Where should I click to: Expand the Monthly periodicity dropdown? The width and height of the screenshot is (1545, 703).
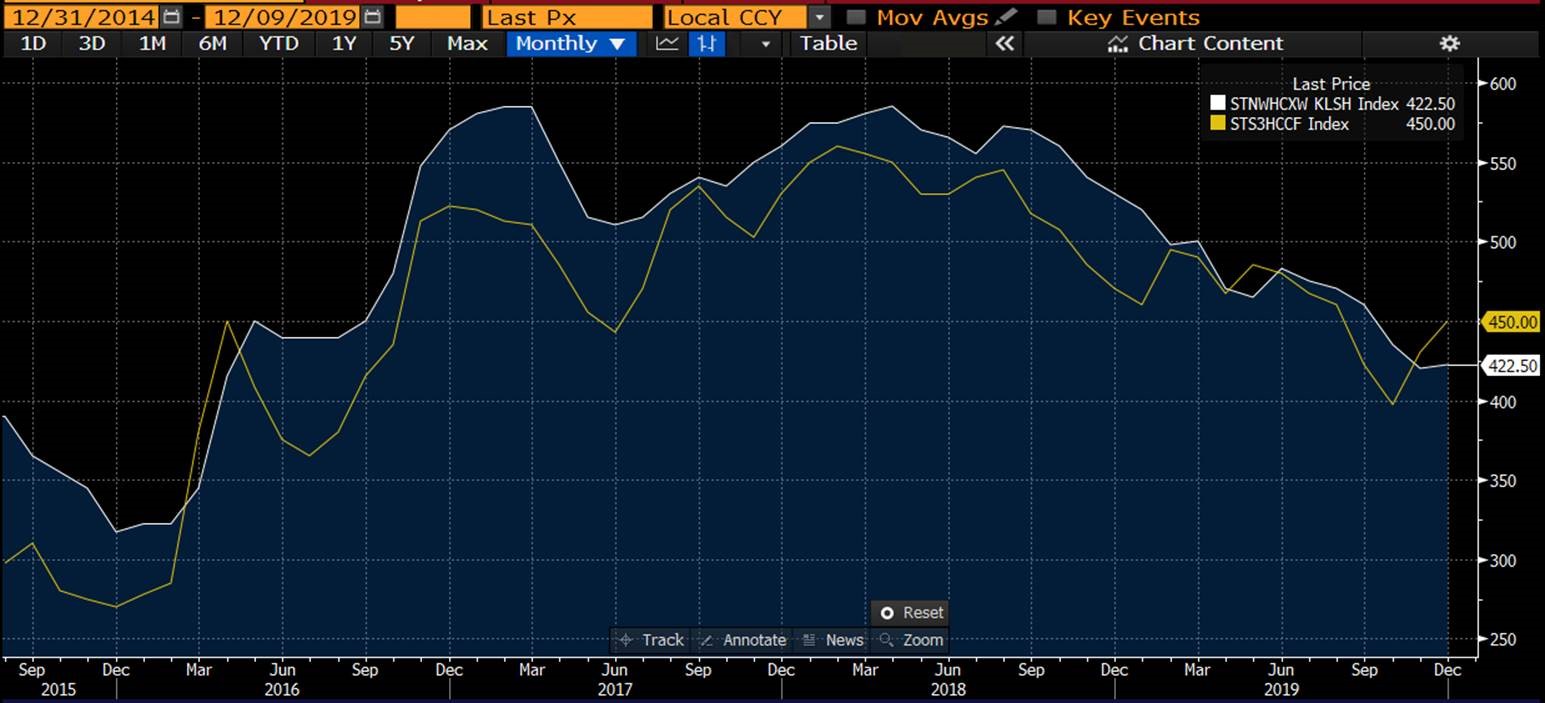(x=571, y=43)
